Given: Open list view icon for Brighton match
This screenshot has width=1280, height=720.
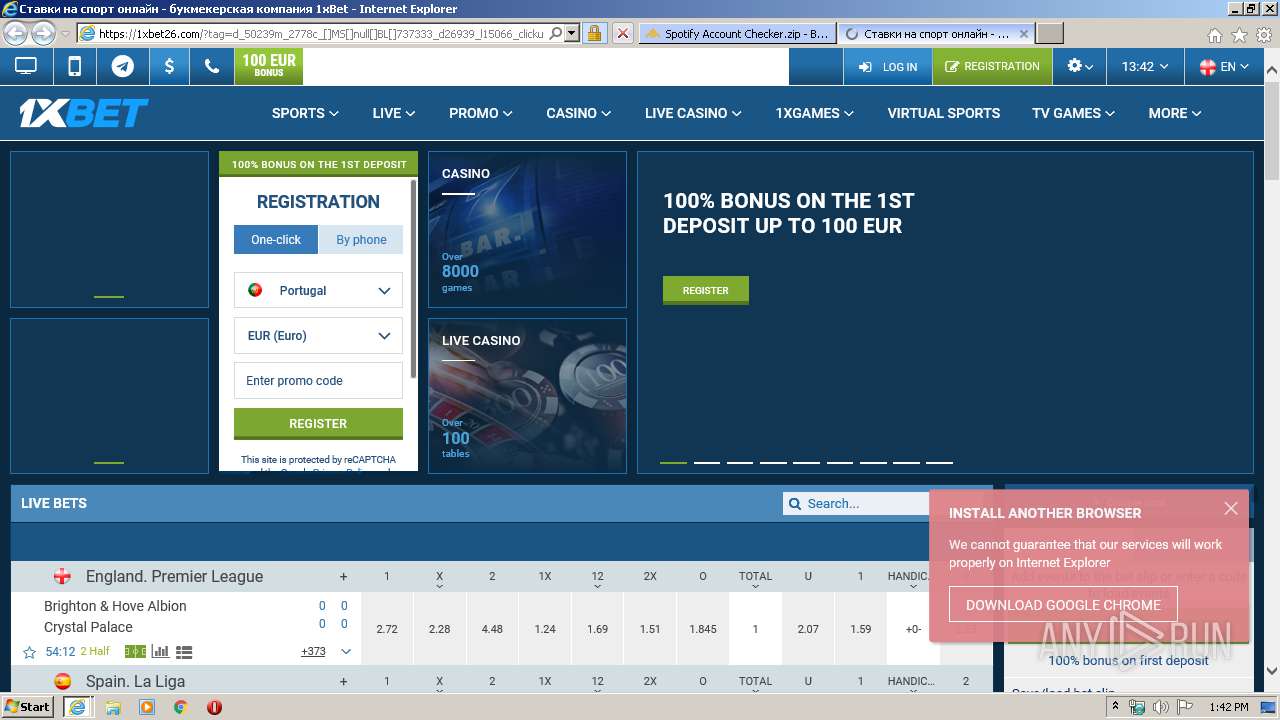Looking at the screenshot, I should tap(184, 652).
